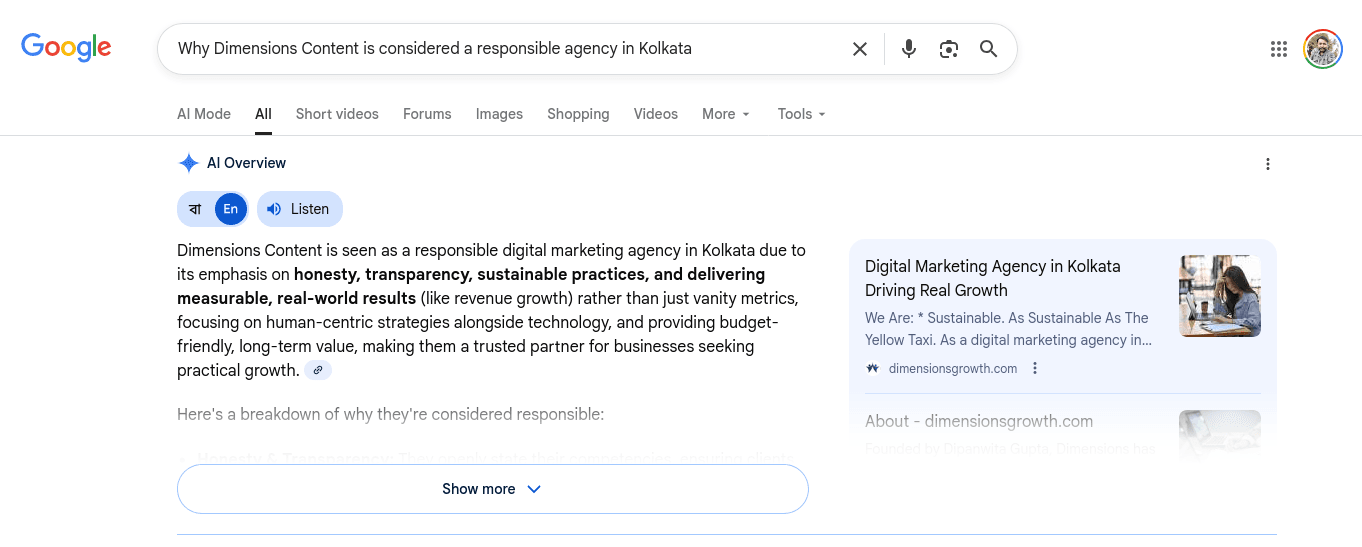The width and height of the screenshot is (1362, 547).
Task: Open the Google account profile picture
Action: [1322, 49]
